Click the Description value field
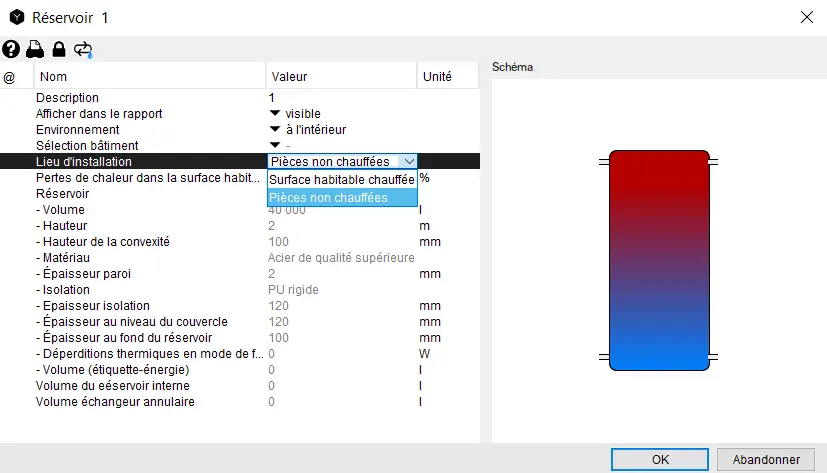Viewport: 827px width, 473px height. [x=340, y=98]
